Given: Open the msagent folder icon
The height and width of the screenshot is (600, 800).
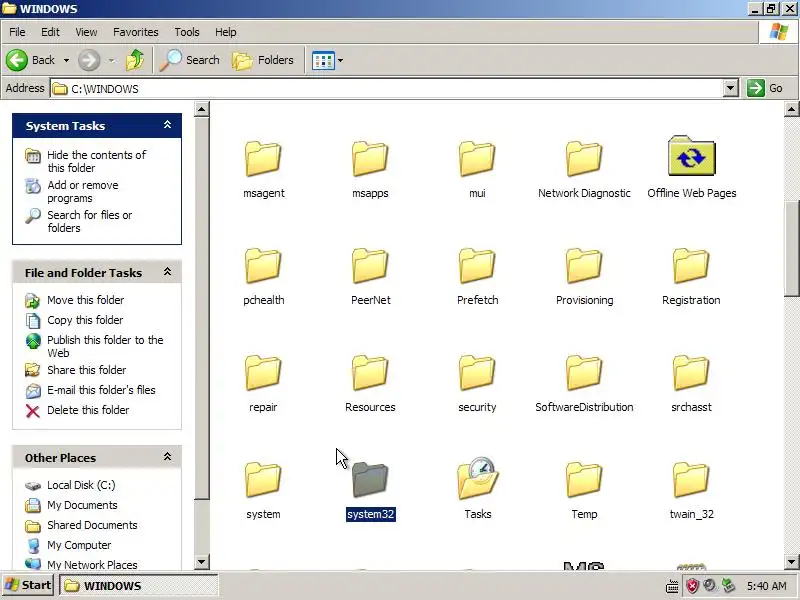Looking at the screenshot, I should point(263,159).
